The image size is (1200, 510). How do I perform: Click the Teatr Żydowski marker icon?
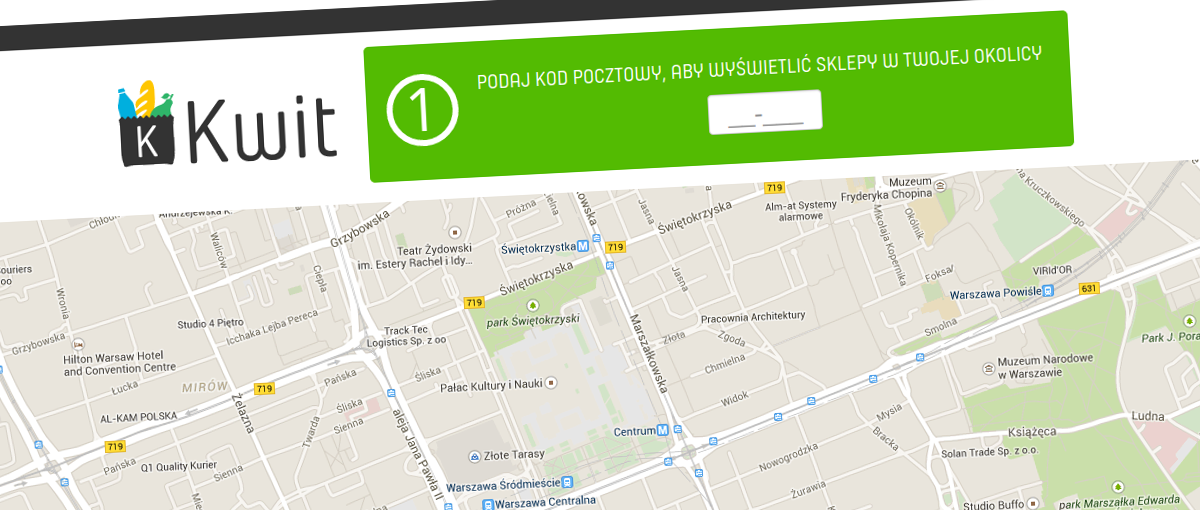456,231
